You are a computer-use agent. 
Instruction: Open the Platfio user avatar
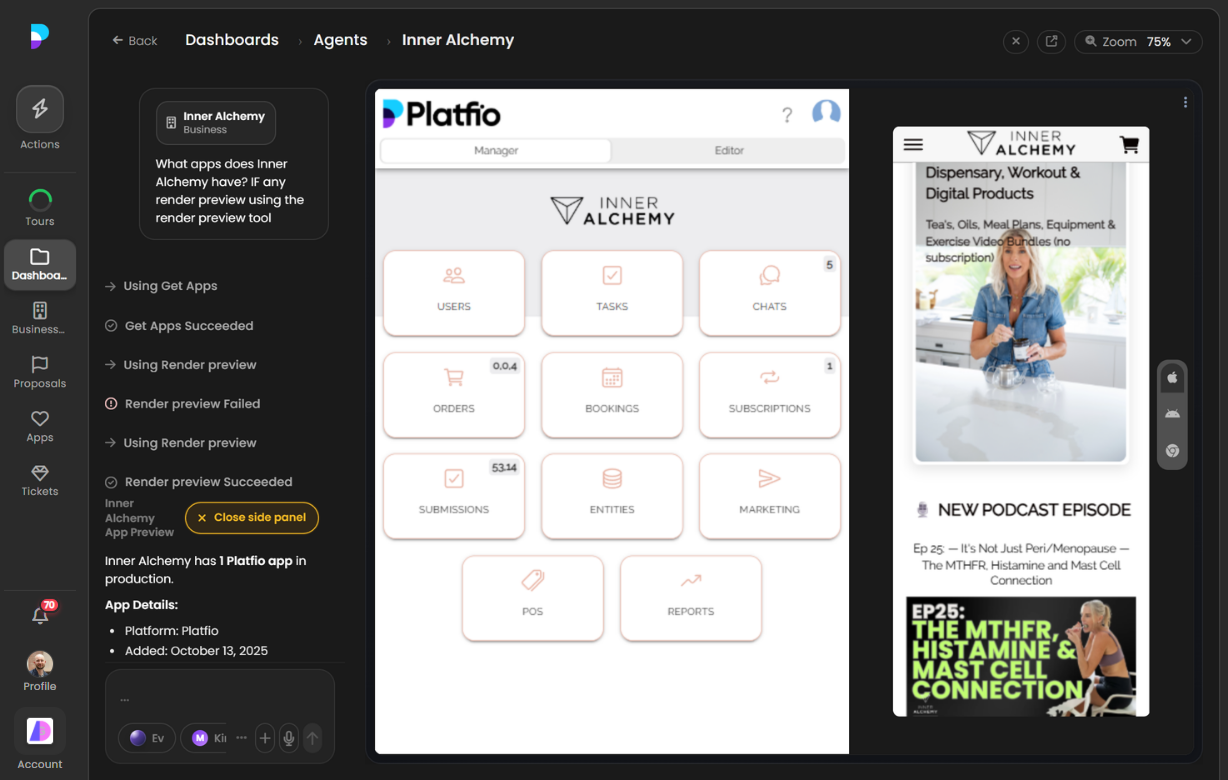pyautogui.click(x=826, y=113)
